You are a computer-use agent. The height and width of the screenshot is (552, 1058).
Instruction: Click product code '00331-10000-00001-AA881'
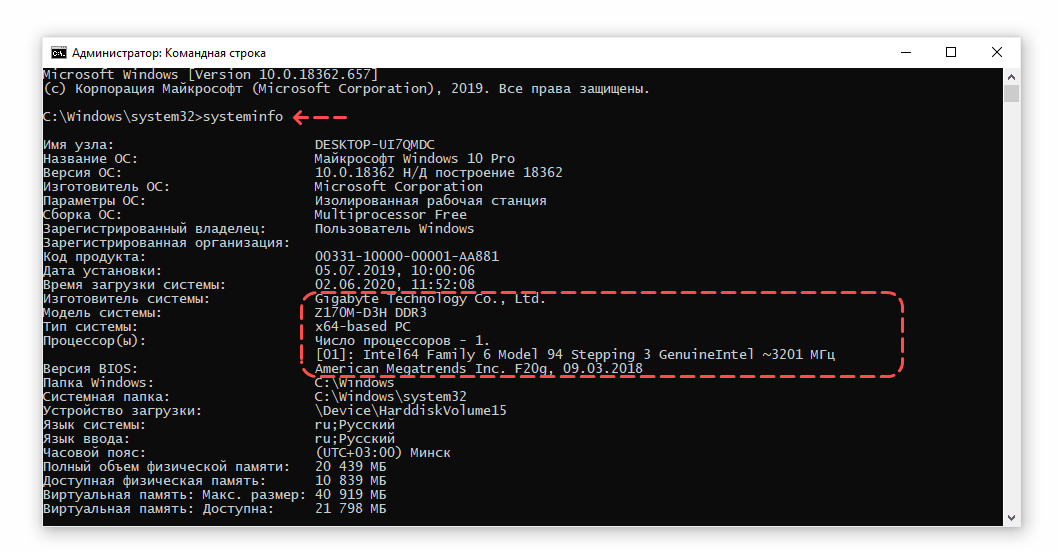point(407,256)
